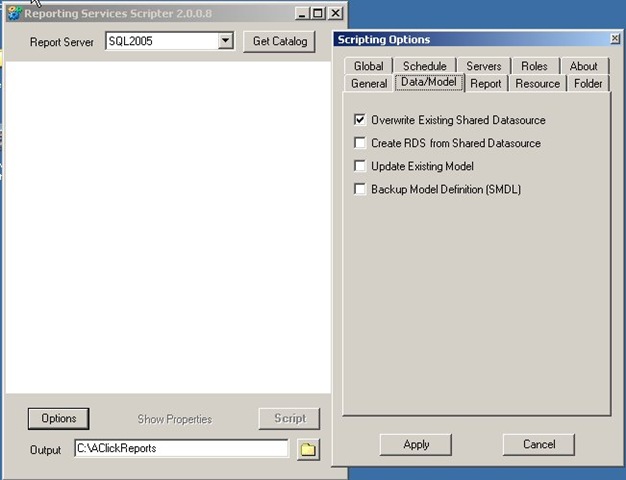Check Update Existing Model option
The height and width of the screenshot is (480, 626).
click(x=360, y=166)
